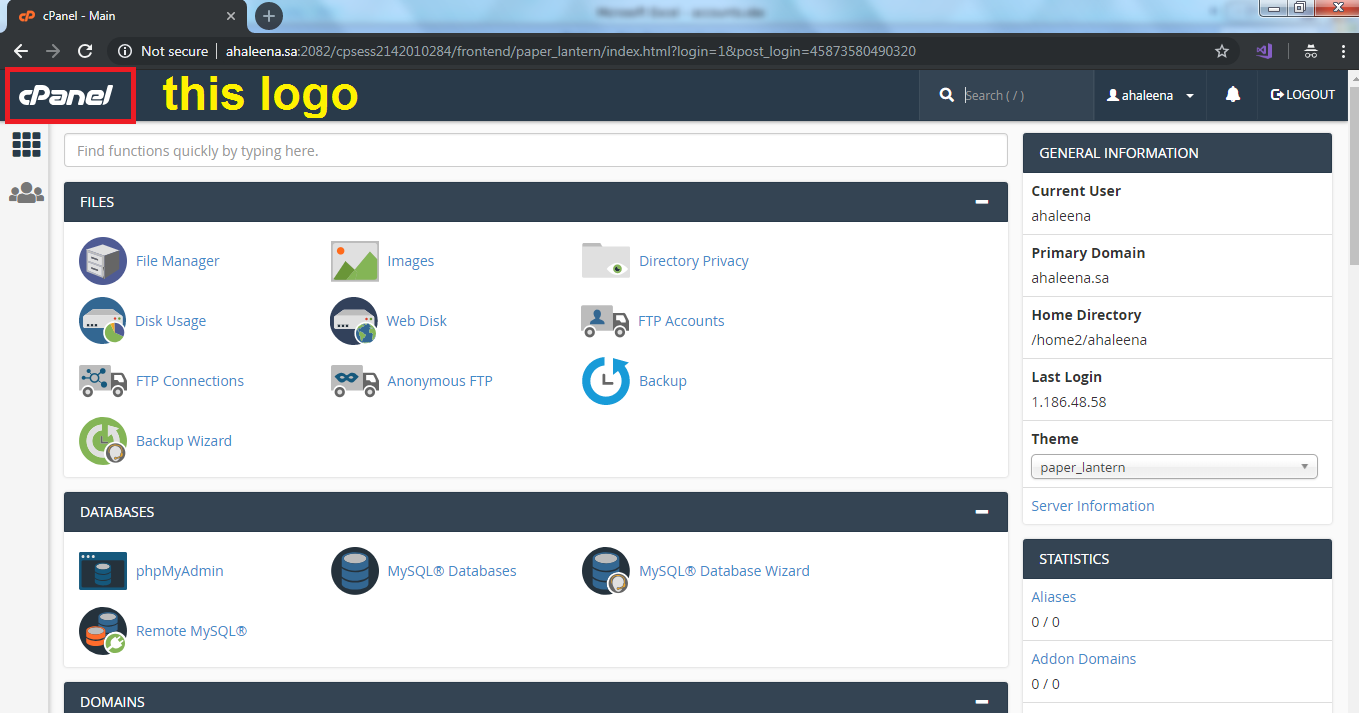Open the grid home icon in sidebar
This screenshot has height=713, width=1359.
point(26,145)
